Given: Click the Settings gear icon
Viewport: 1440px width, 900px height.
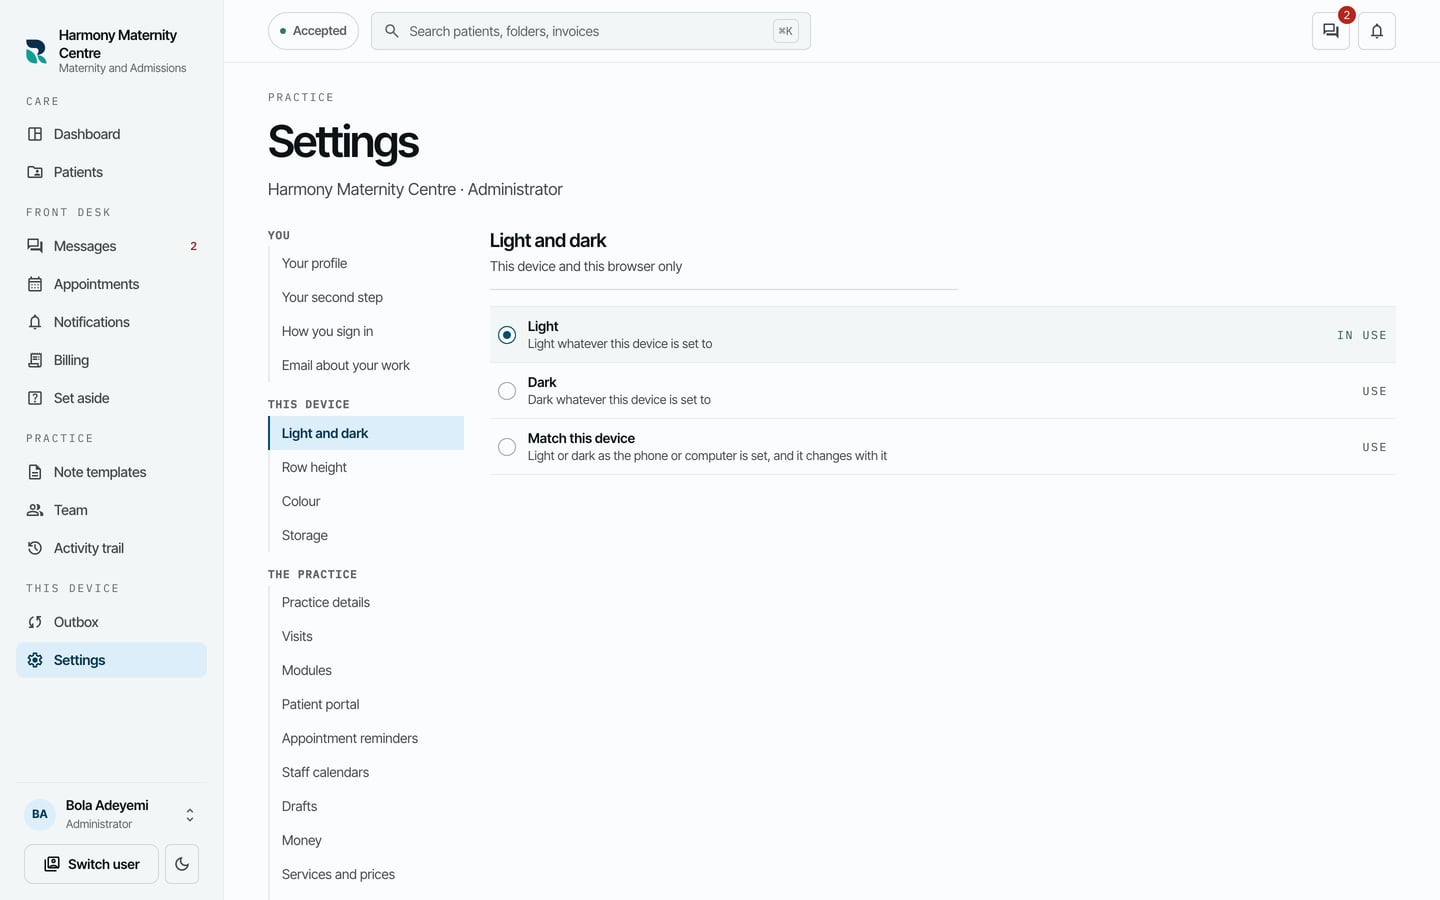Looking at the screenshot, I should (x=35, y=660).
